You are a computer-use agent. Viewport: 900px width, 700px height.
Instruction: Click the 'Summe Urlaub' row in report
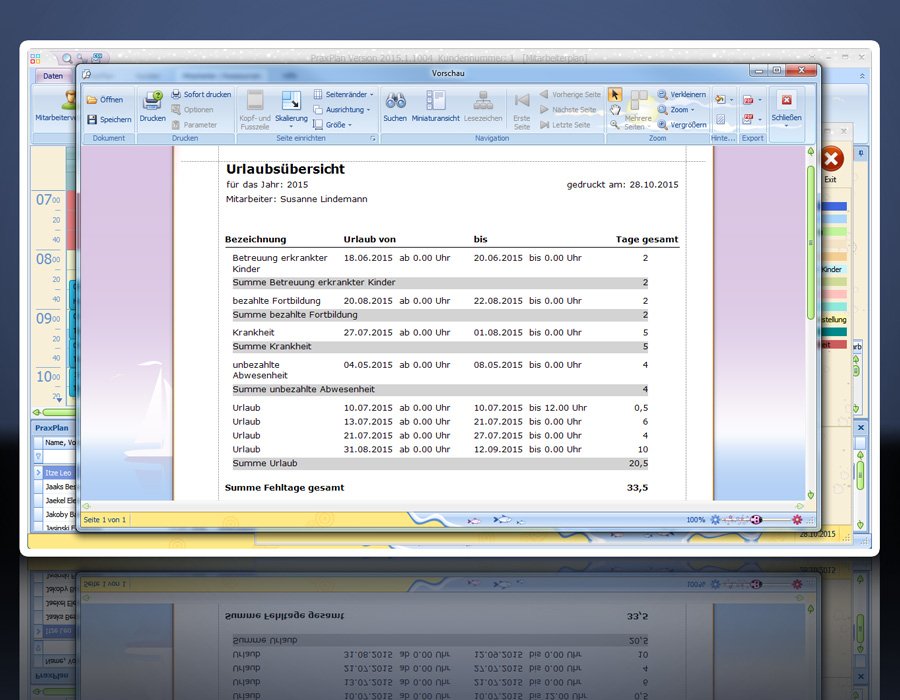[440, 463]
